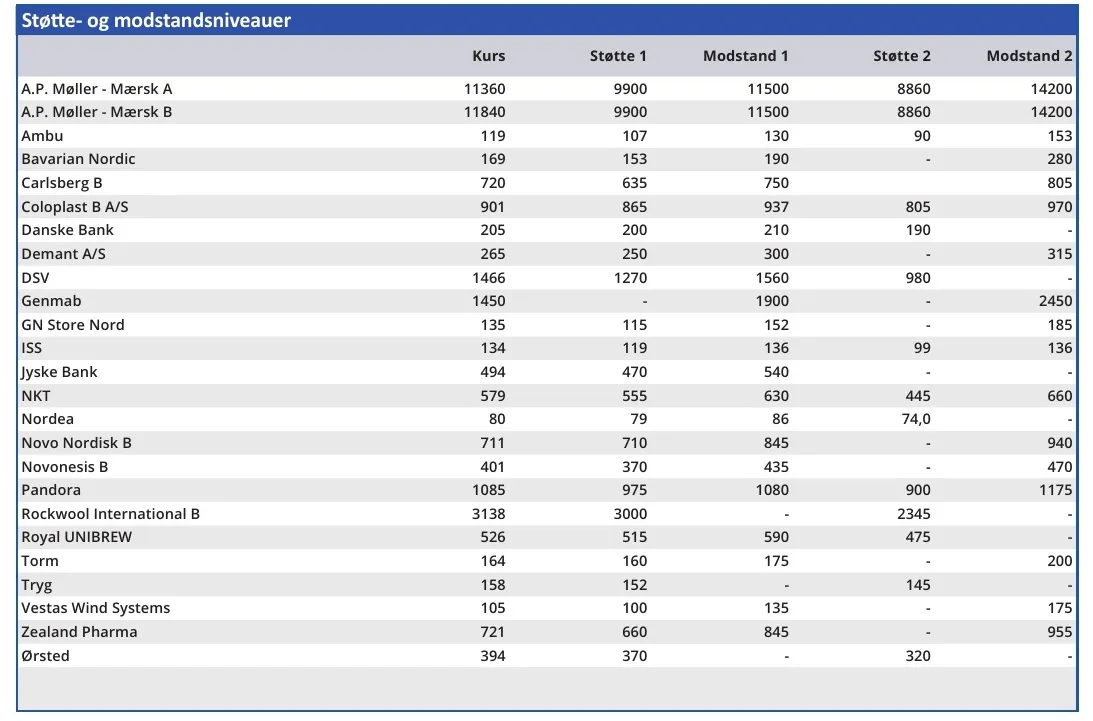
Task: Click the Kurs column header
Action: [488, 56]
